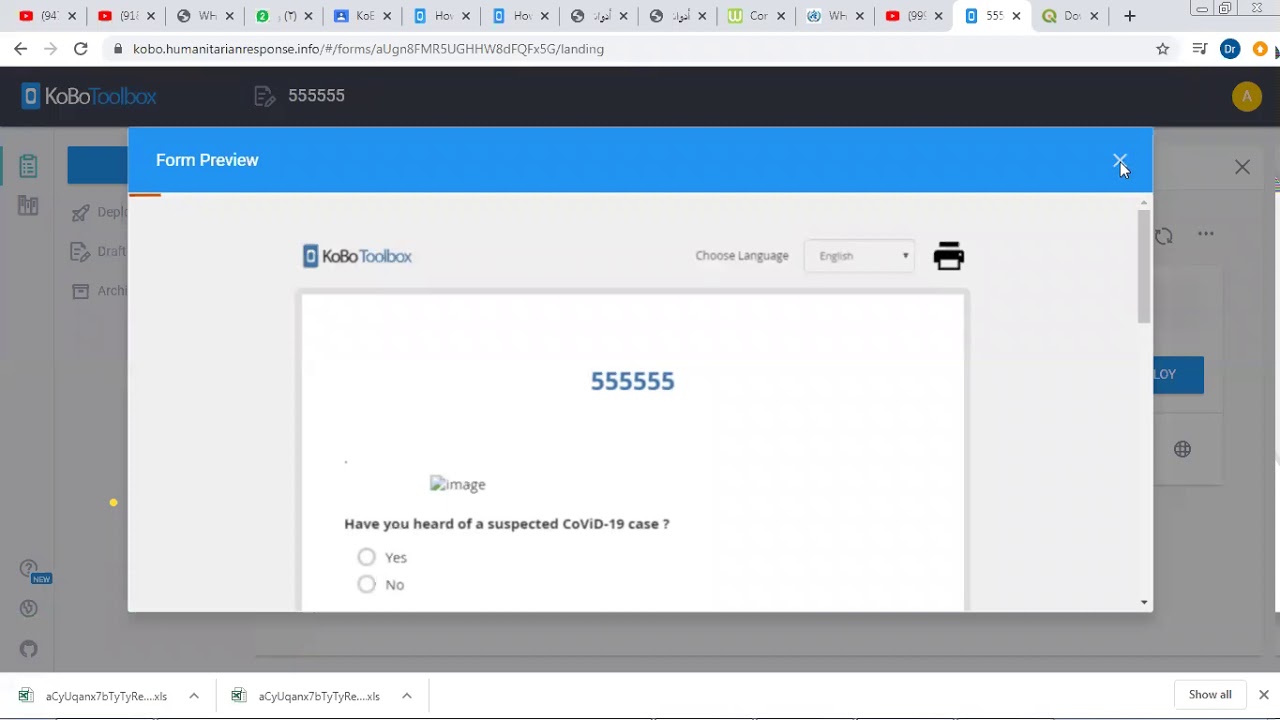Image resolution: width=1280 pixels, height=720 pixels.
Task: Open the Forms section in the left sidebar
Action: pos(28,166)
